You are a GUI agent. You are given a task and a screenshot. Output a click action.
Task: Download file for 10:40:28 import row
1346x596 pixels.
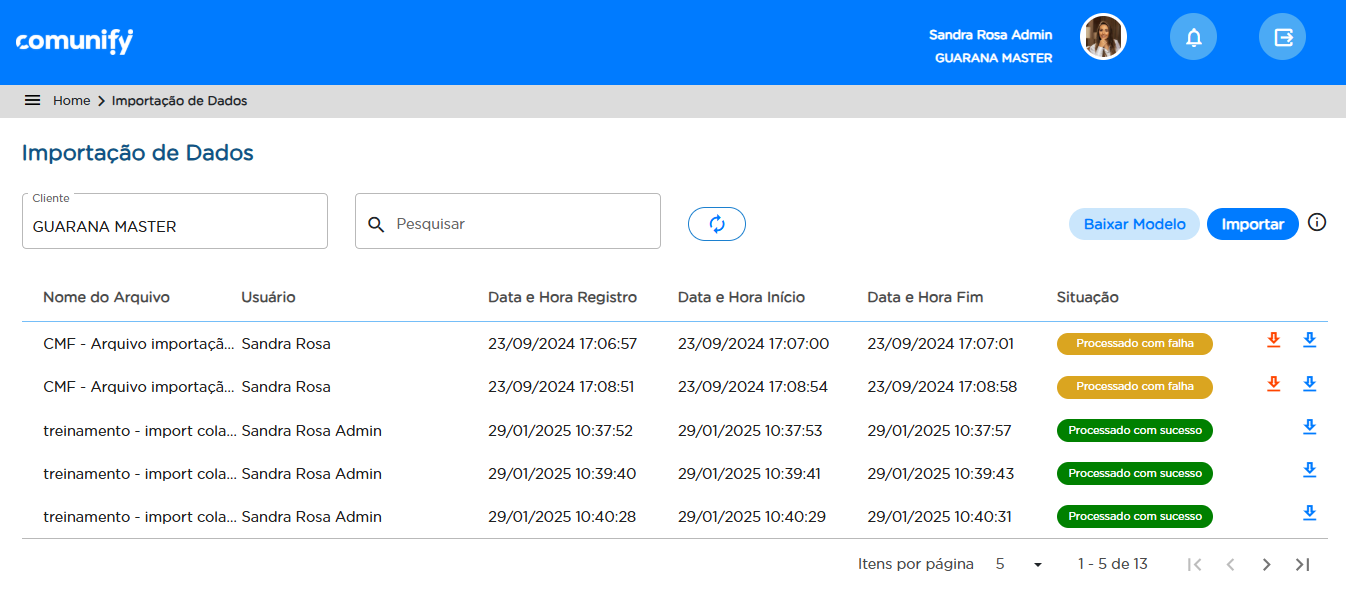coord(1309,513)
